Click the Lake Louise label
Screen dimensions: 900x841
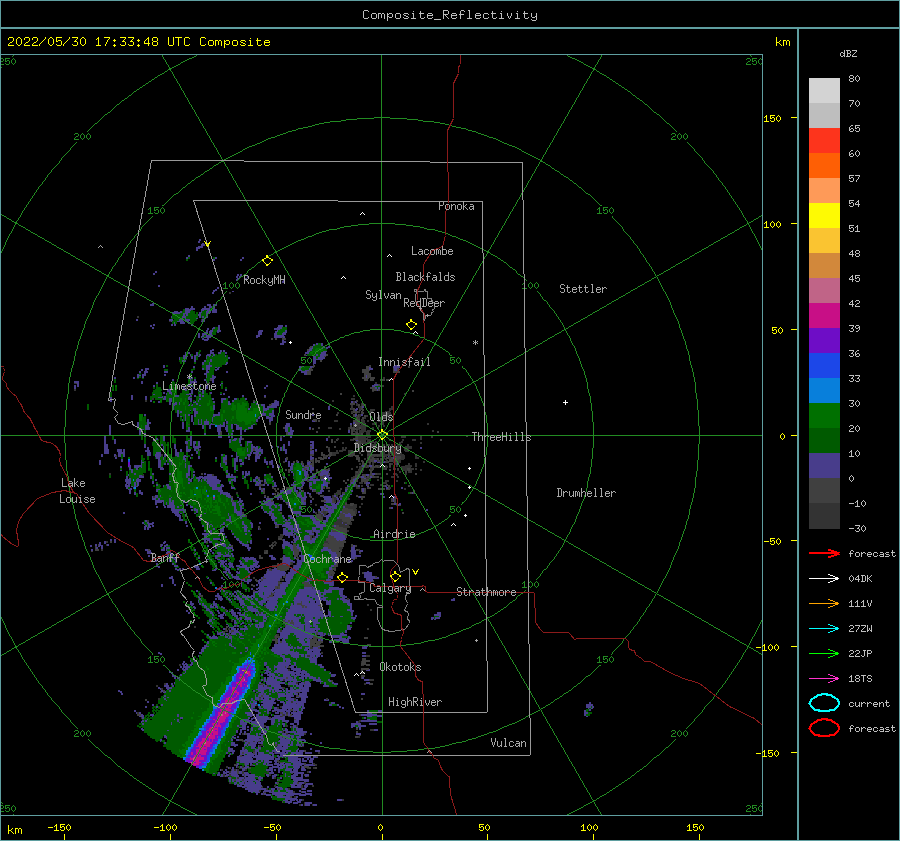[77, 491]
